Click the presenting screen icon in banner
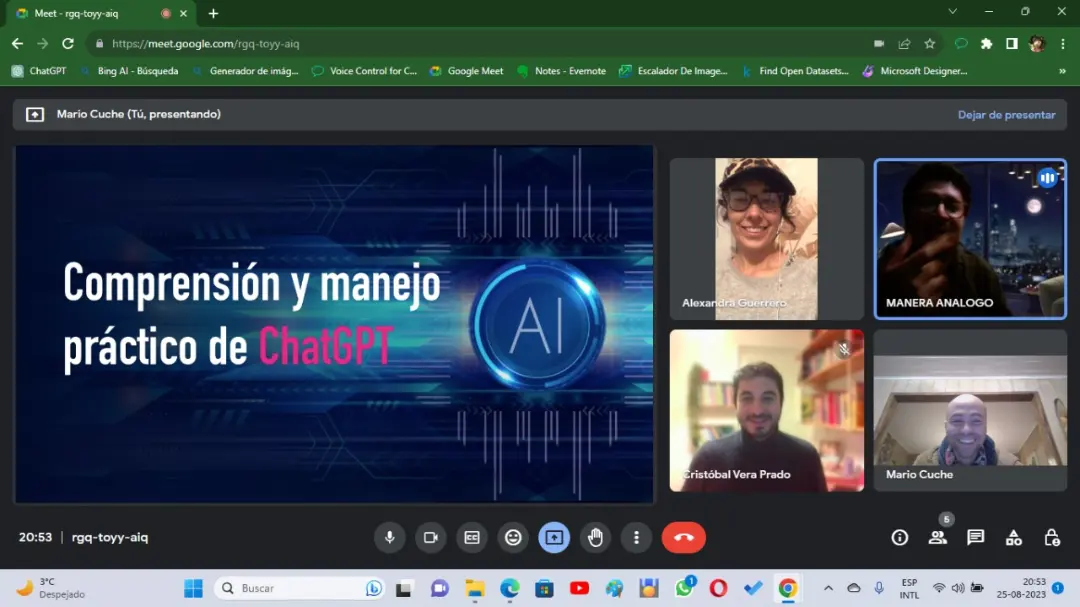 coord(35,114)
